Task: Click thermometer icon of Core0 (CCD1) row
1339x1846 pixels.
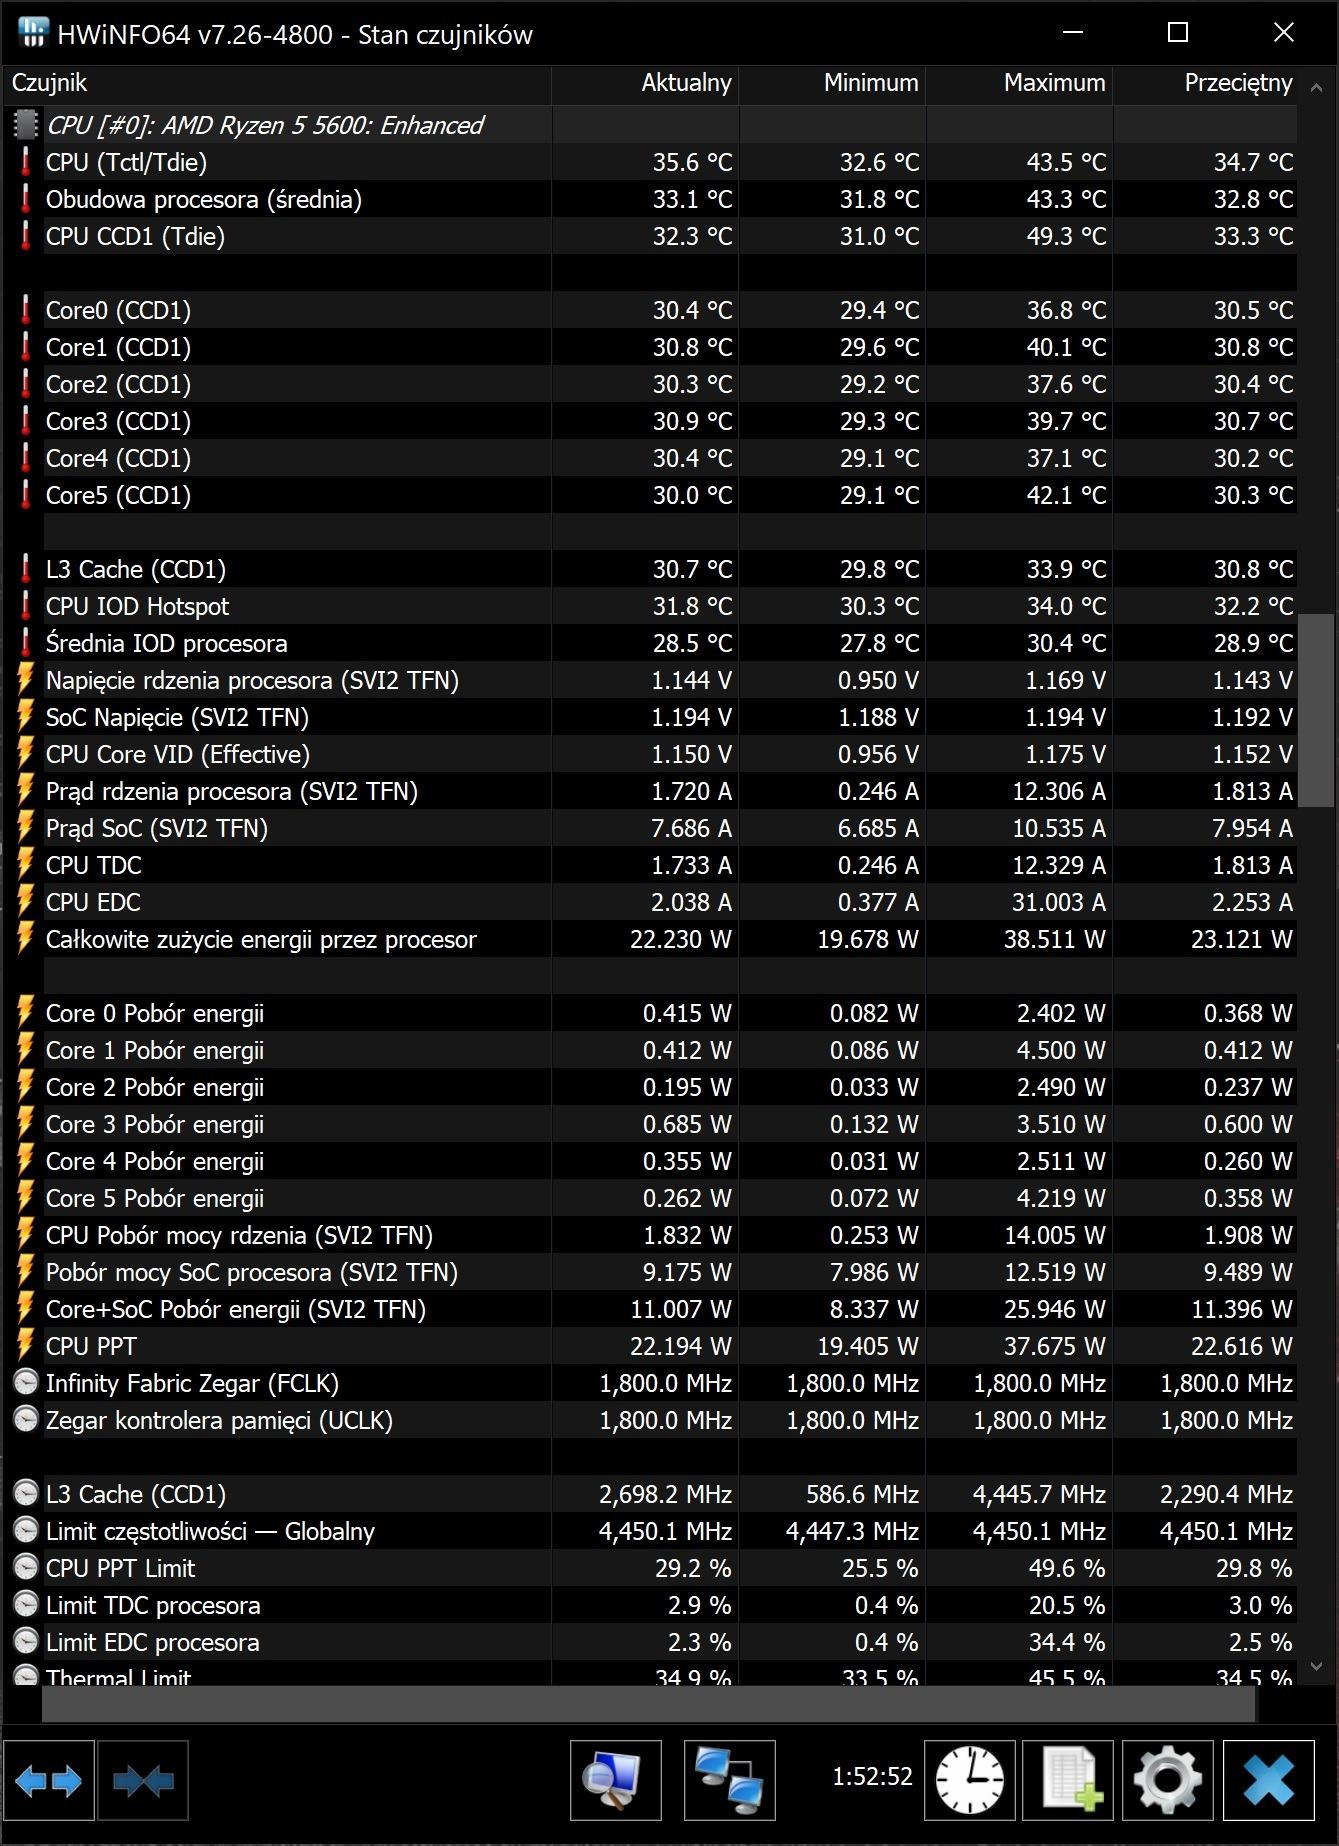Action: click(x=25, y=310)
